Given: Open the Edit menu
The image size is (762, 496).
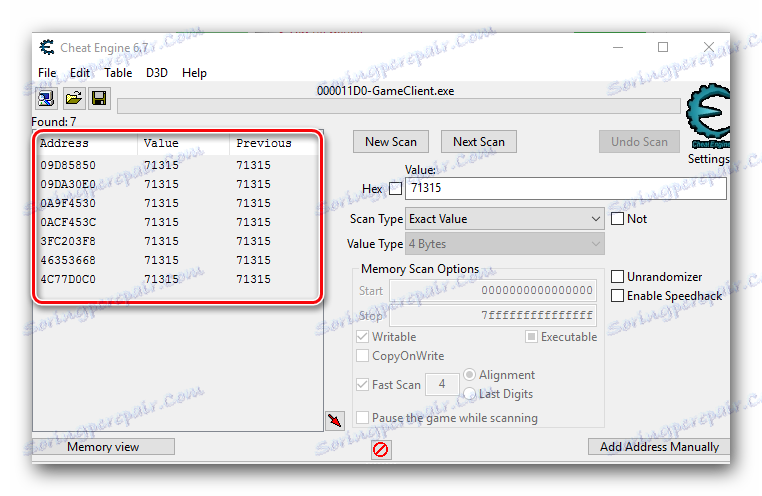Looking at the screenshot, I should (80, 73).
